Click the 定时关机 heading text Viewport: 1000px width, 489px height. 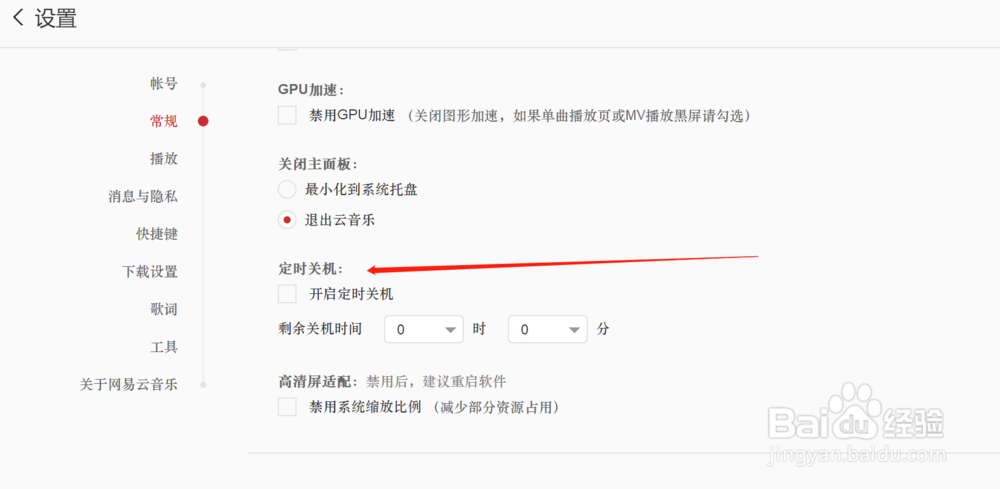pyautogui.click(x=310, y=270)
